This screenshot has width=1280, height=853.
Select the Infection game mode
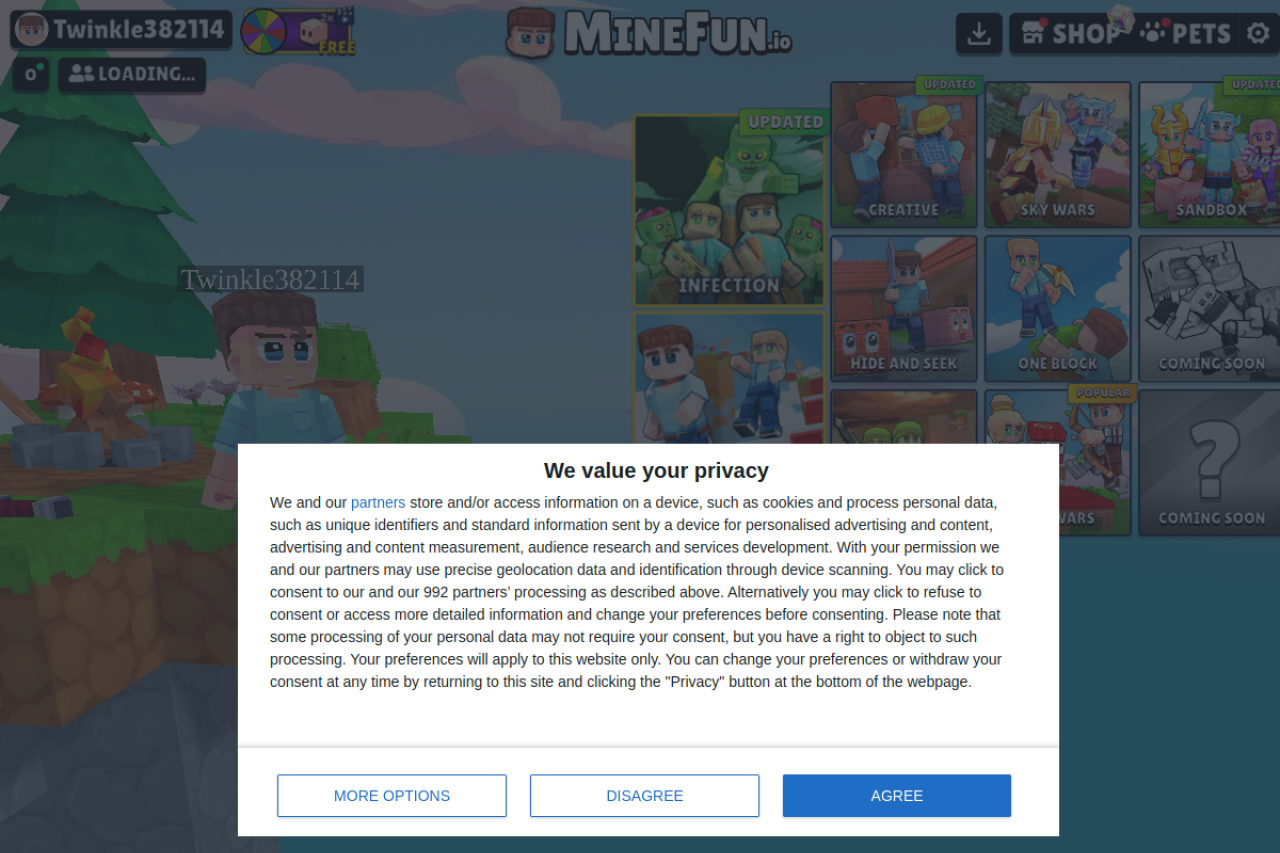pos(729,210)
